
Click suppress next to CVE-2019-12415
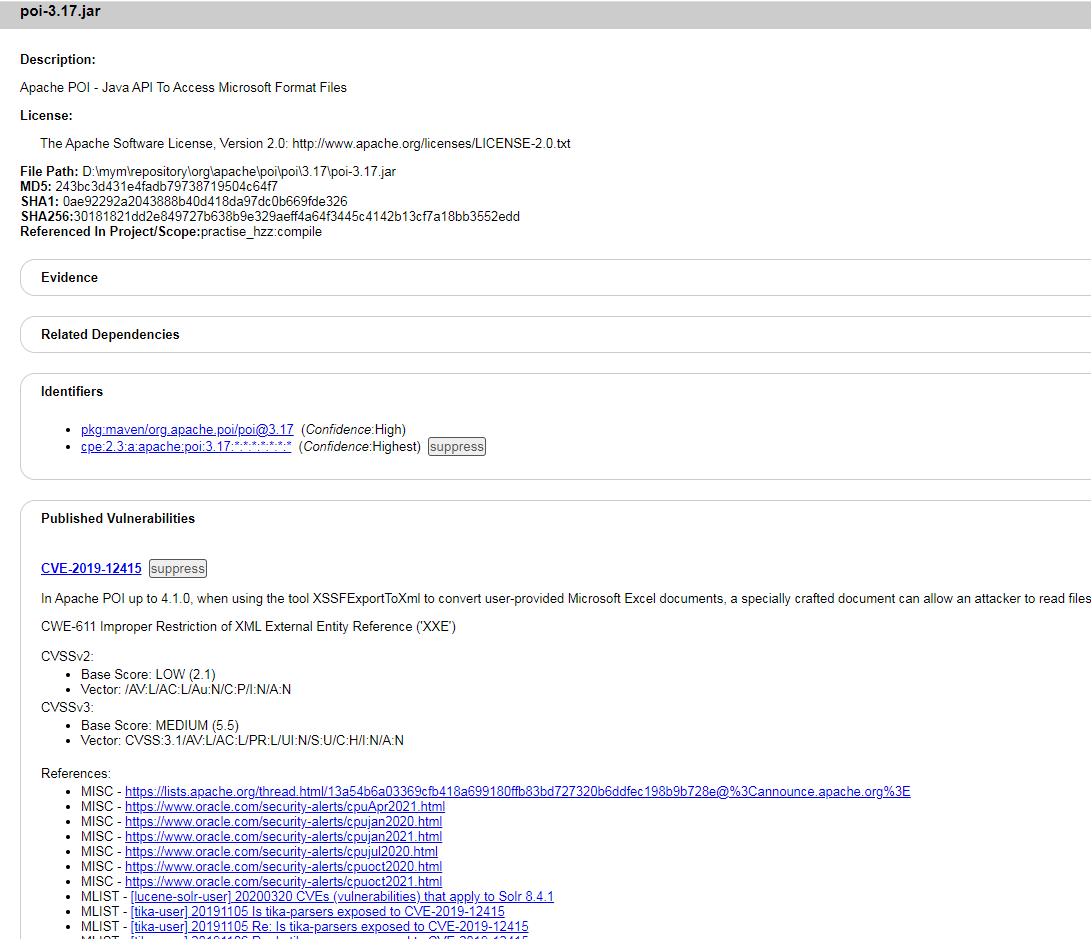[x=177, y=568]
